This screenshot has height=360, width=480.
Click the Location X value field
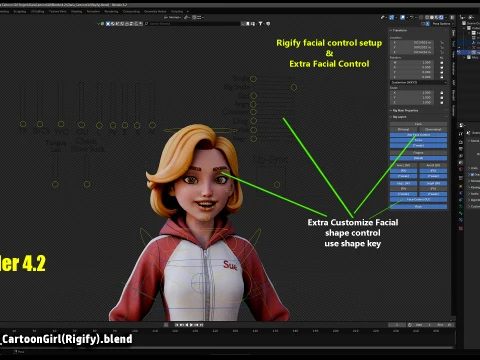tap(412, 43)
